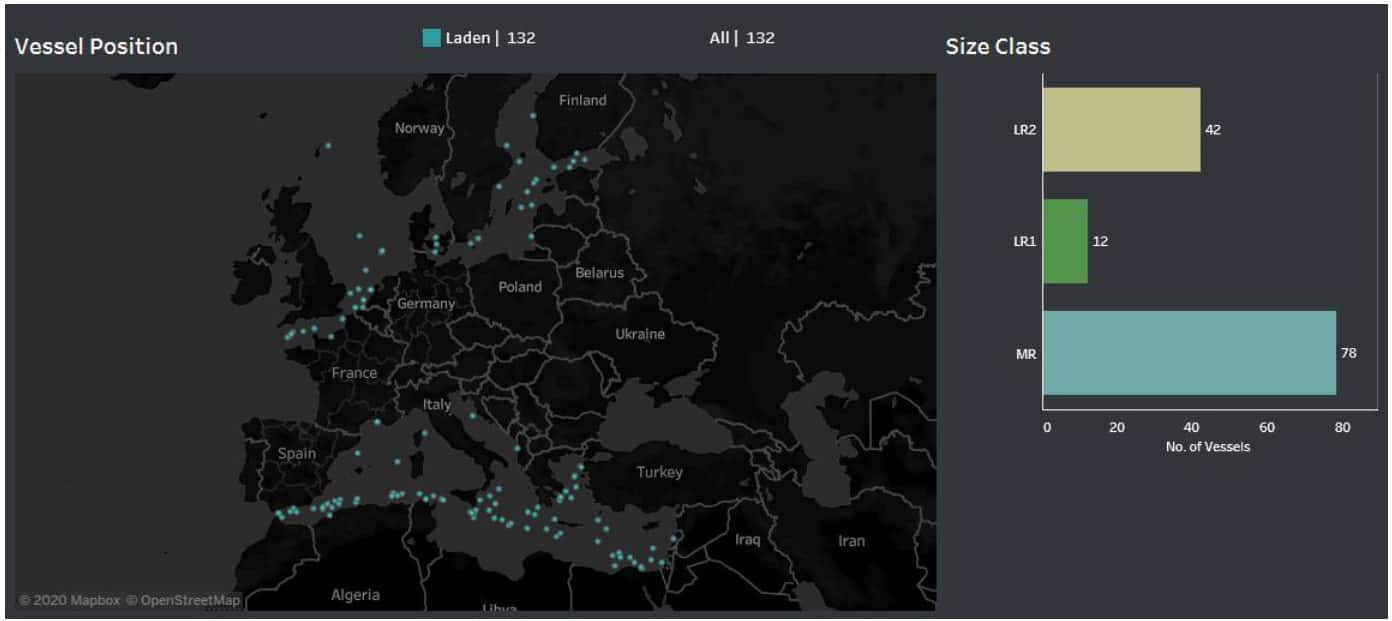The height and width of the screenshot is (621, 1392).
Task: Click the Germany label on the map
Action: pos(426,303)
